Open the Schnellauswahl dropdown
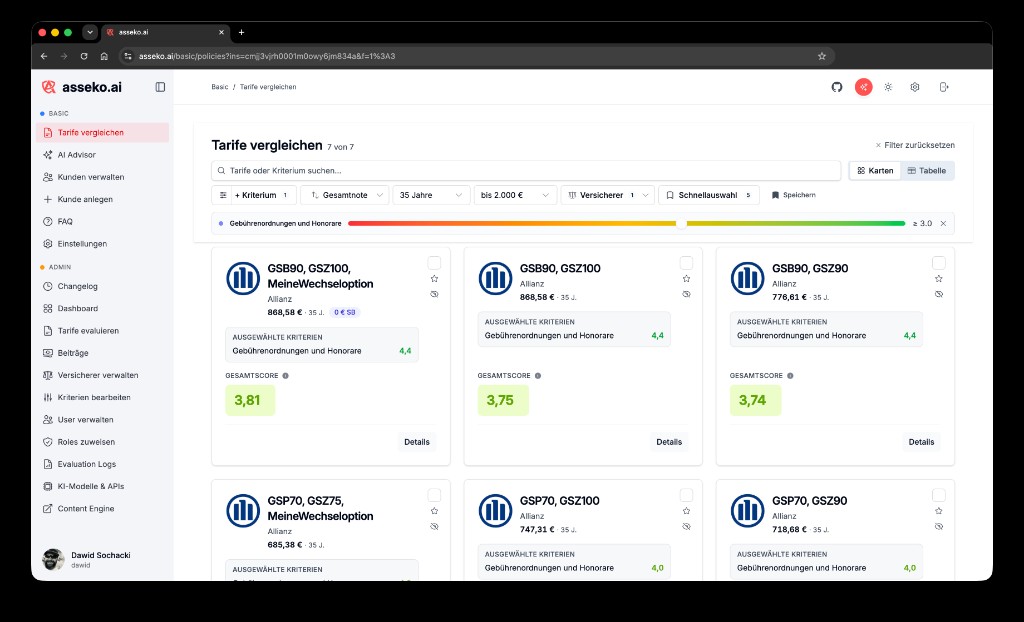 (709, 195)
